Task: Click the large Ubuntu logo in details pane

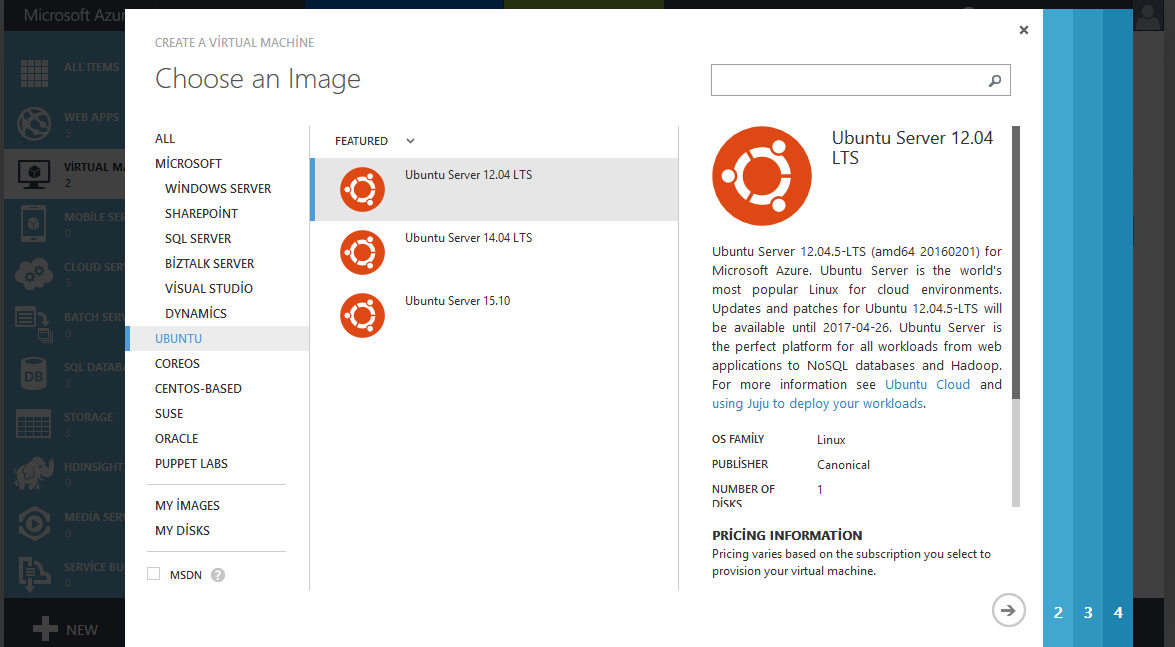Action: (x=761, y=176)
